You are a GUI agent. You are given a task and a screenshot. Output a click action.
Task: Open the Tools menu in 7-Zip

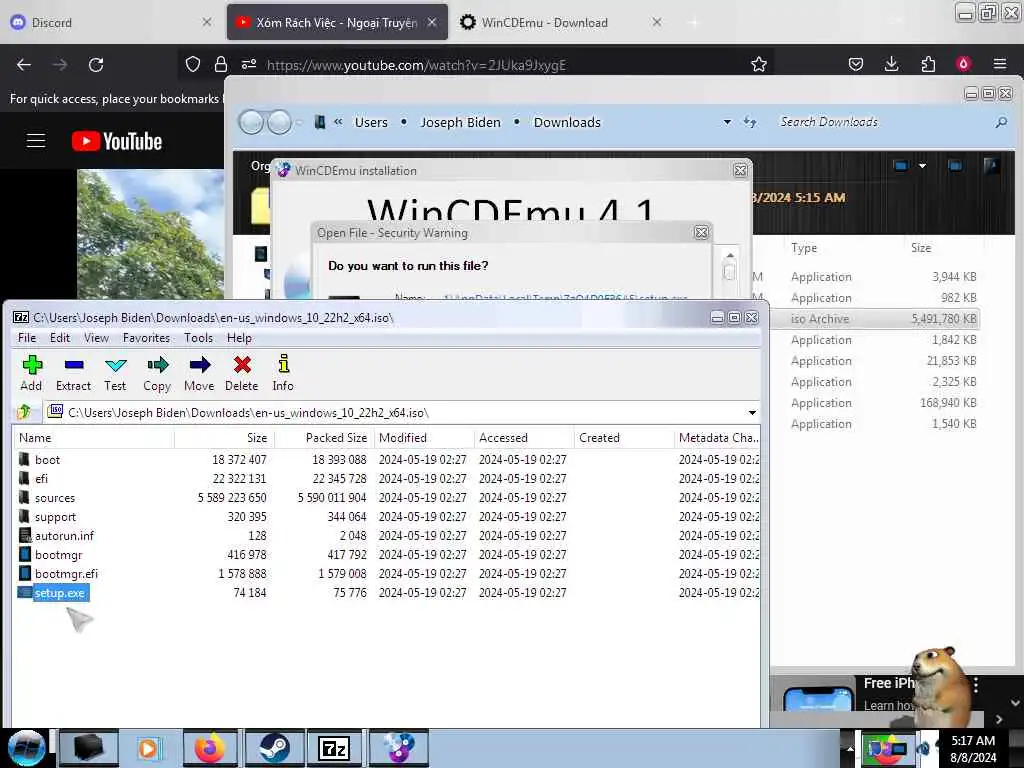(x=198, y=338)
